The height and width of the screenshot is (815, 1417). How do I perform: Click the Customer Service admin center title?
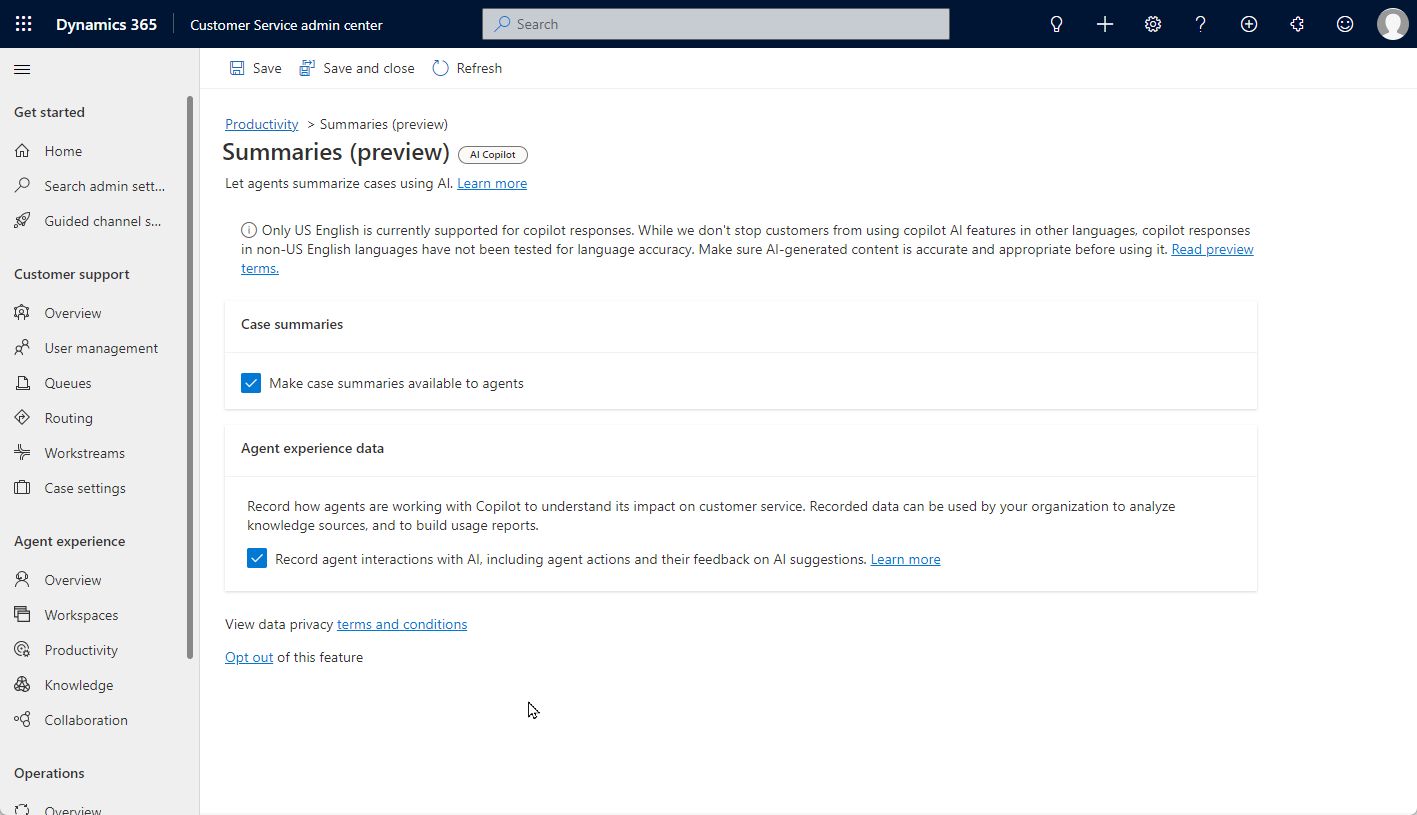(x=286, y=25)
